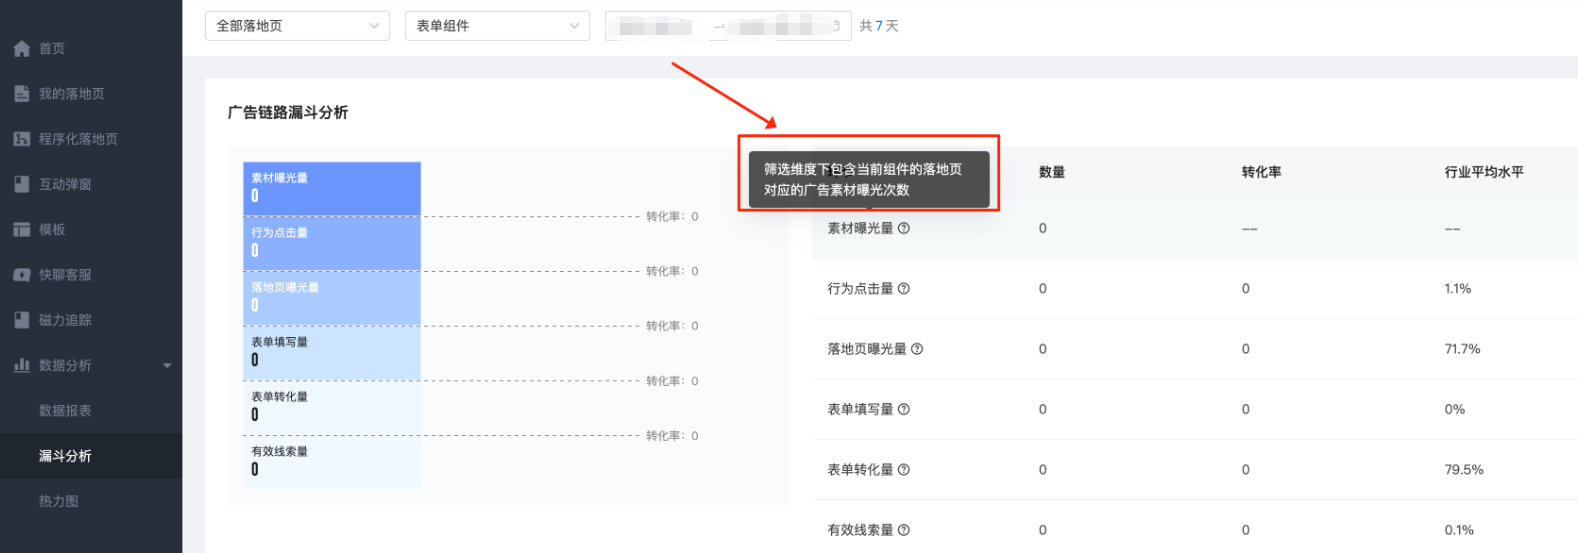Viewport: 1578px width, 553px height.
Task: Click the 数量 column header
Action: pos(1052,172)
